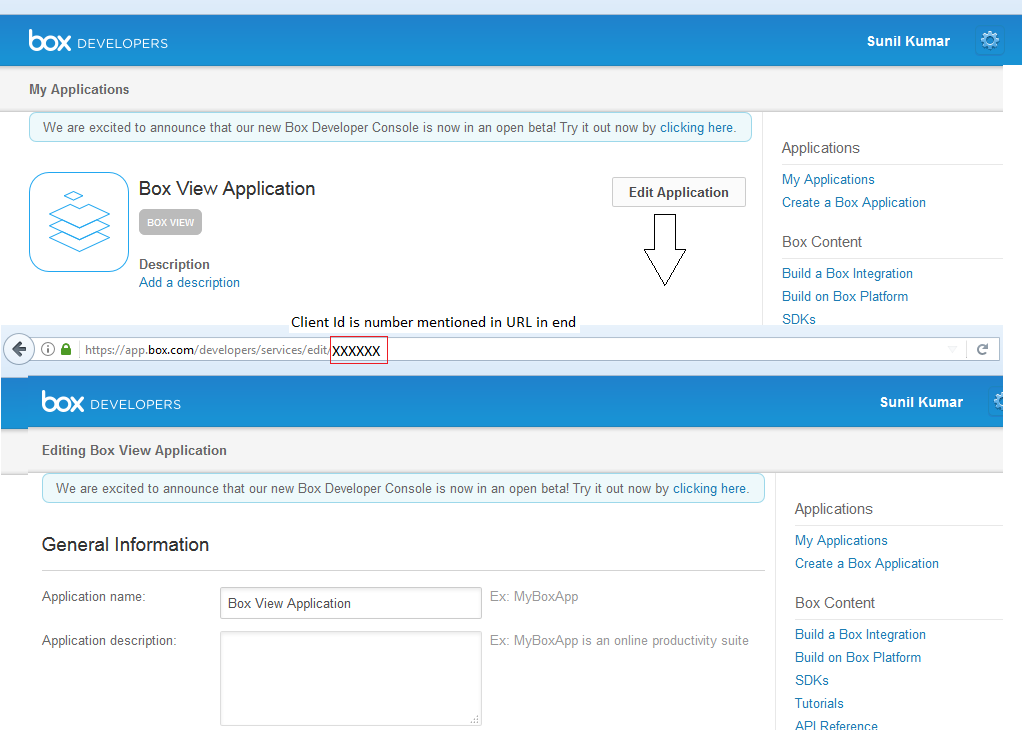
Task: Select the BOX VIEW badge under the application title
Action: (x=169, y=222)
